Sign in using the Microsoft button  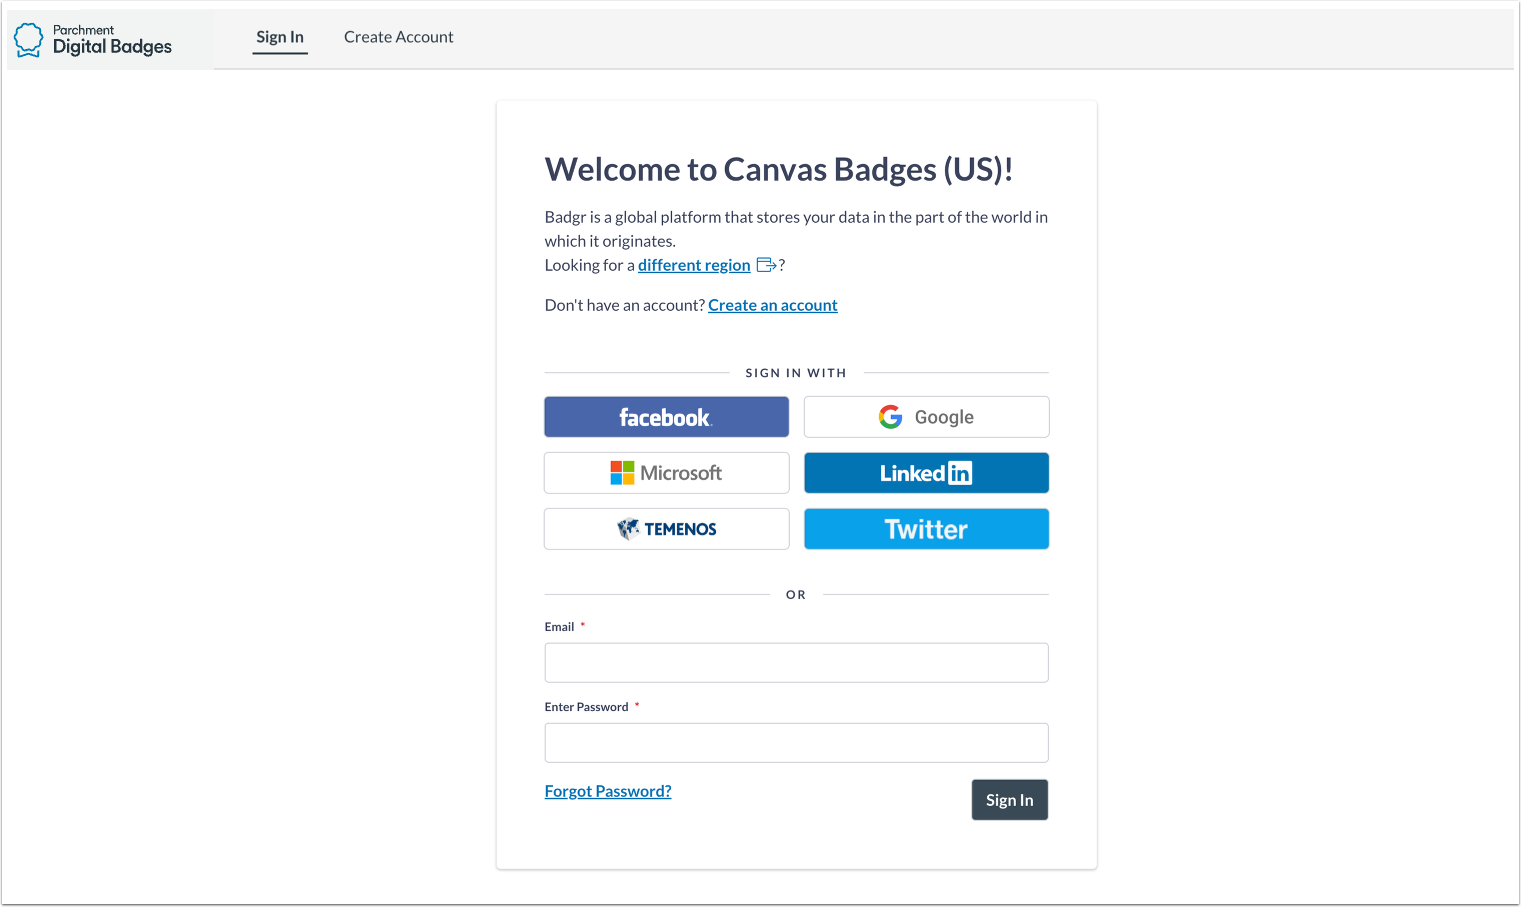[666, 472]
